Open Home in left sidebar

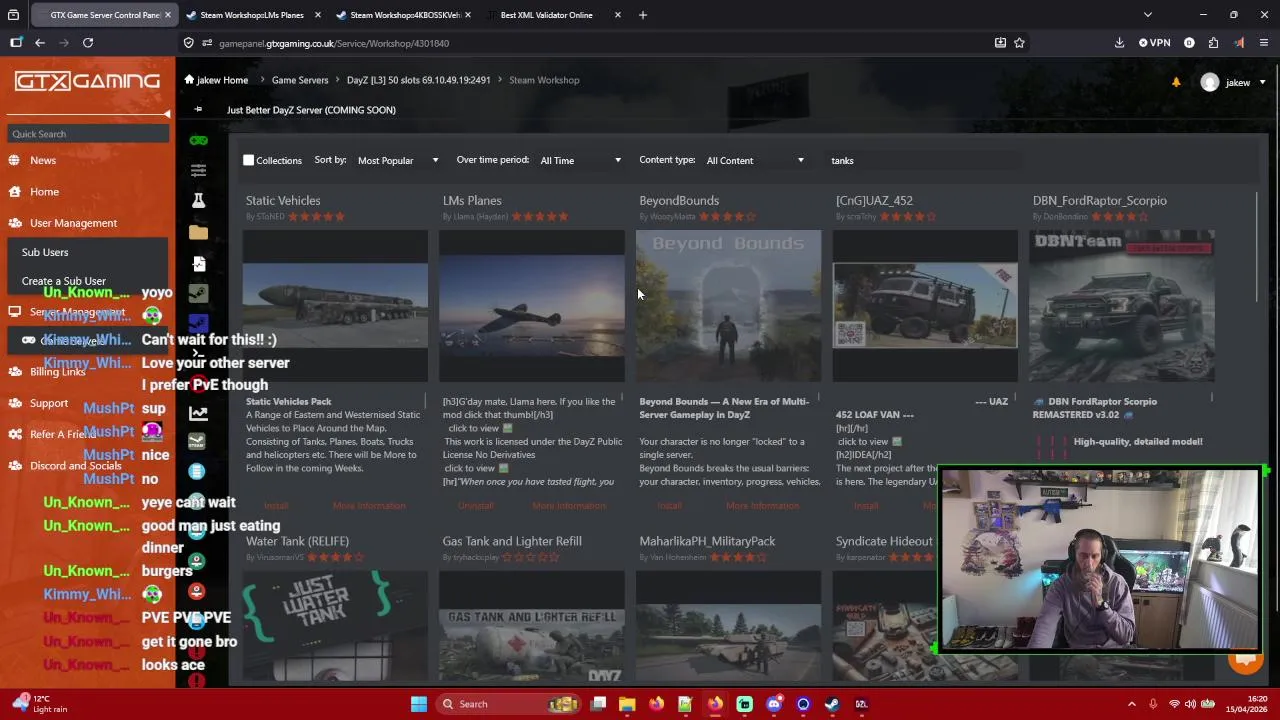pyautogui.click(x=44, y=192)
